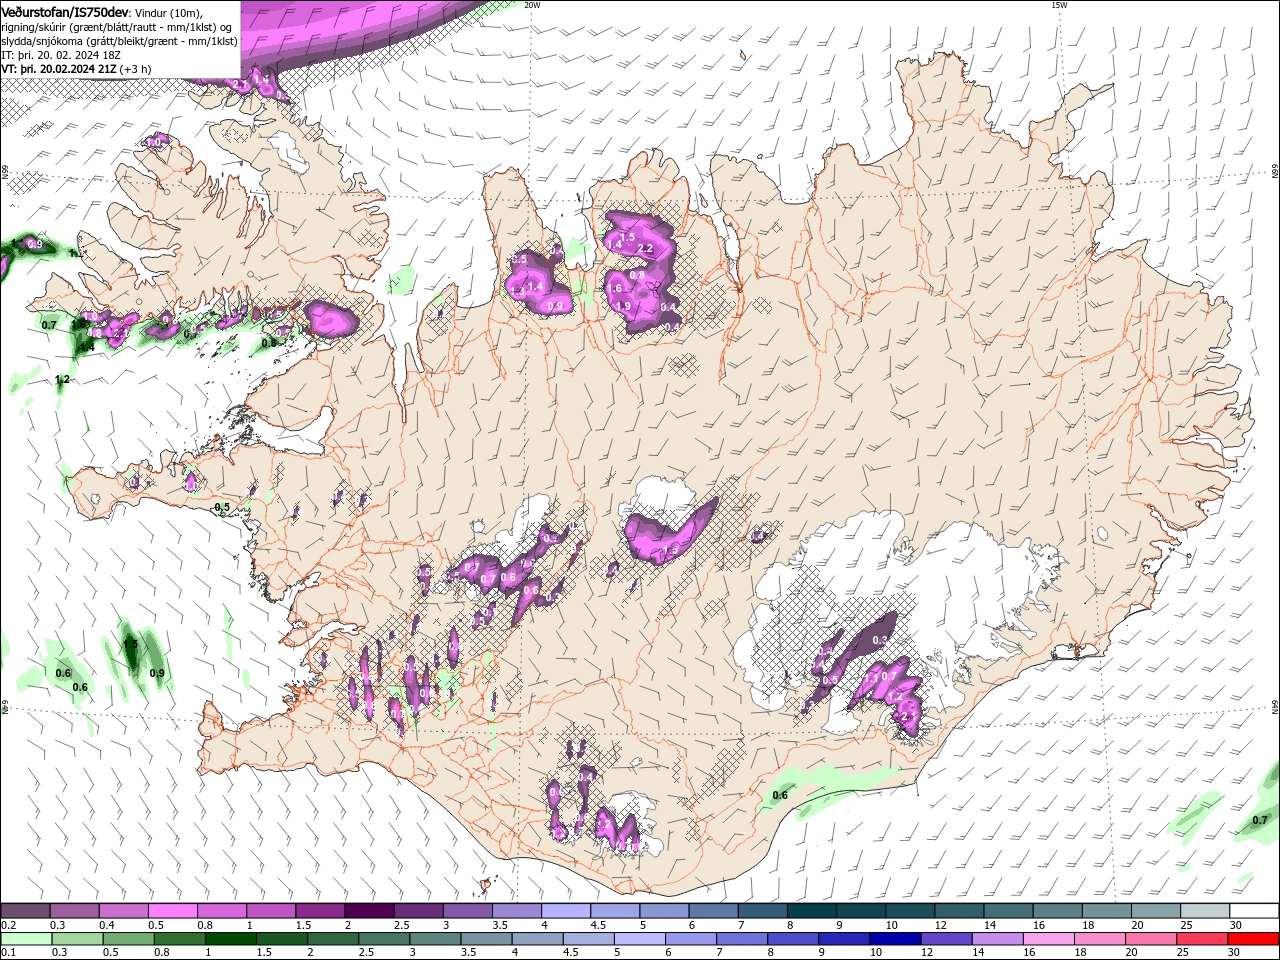Viewport: 1280px width, 960px height.
Task: Pick the upper-scale swatch starting at 18
Action: click(1105, 911)
